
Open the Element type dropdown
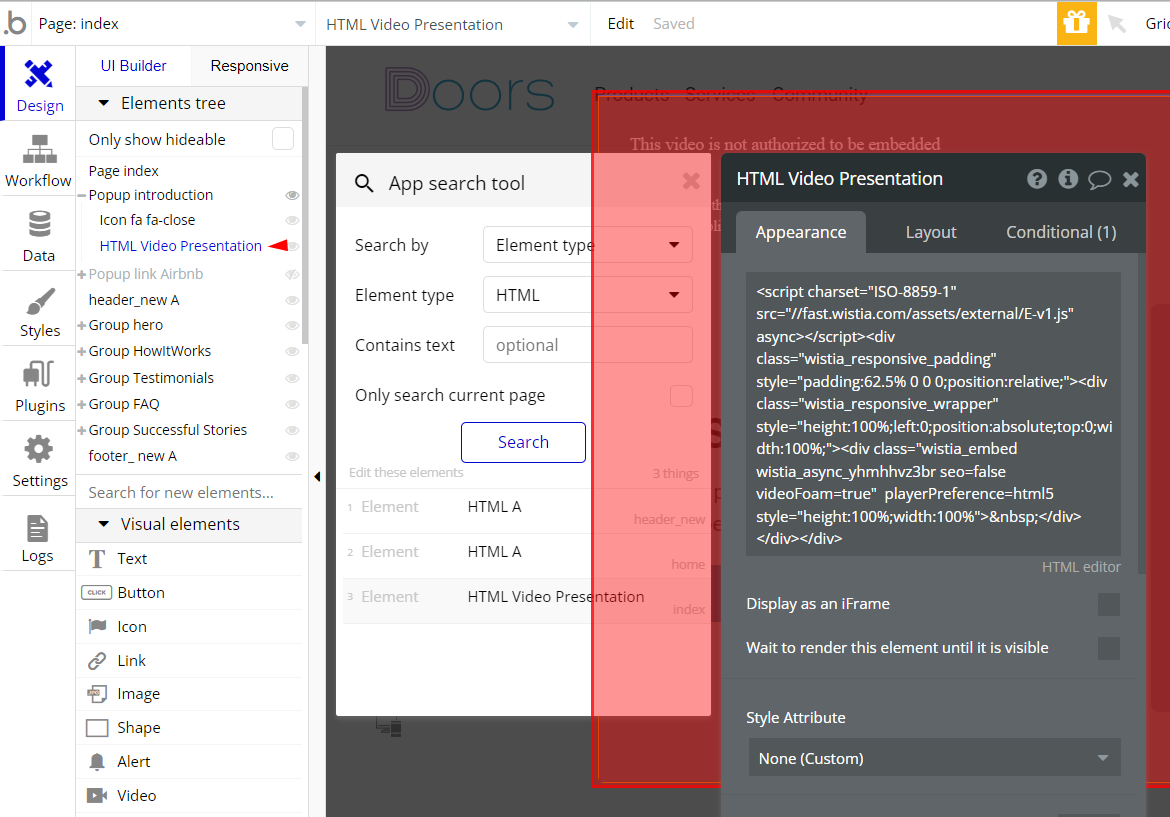click(588, 295)
